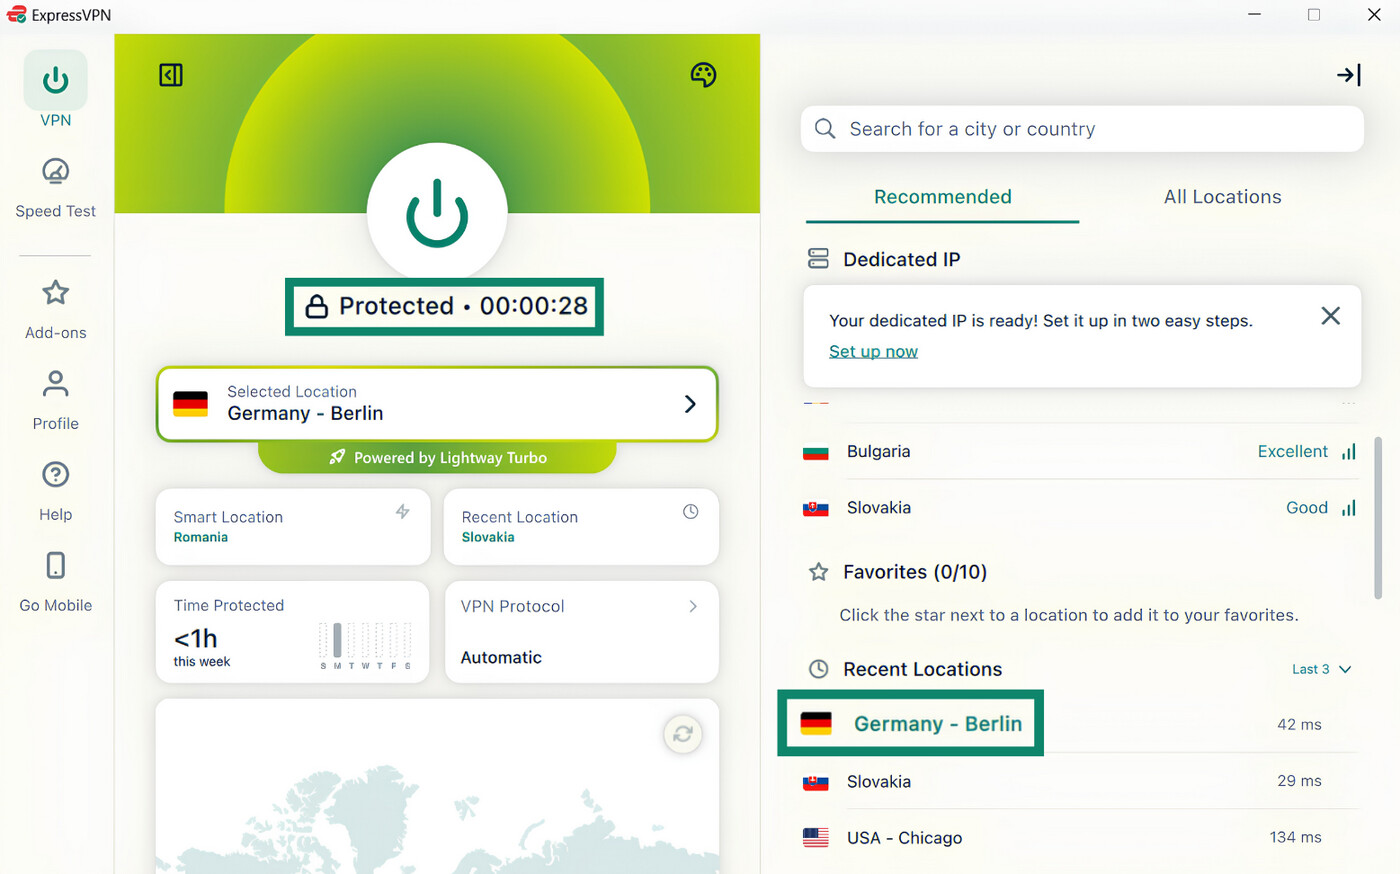Image resolution: width=1400 pixels, height=874 pixels.
Task: Select USA - Chicago recent location
Action: point(1080,838)
